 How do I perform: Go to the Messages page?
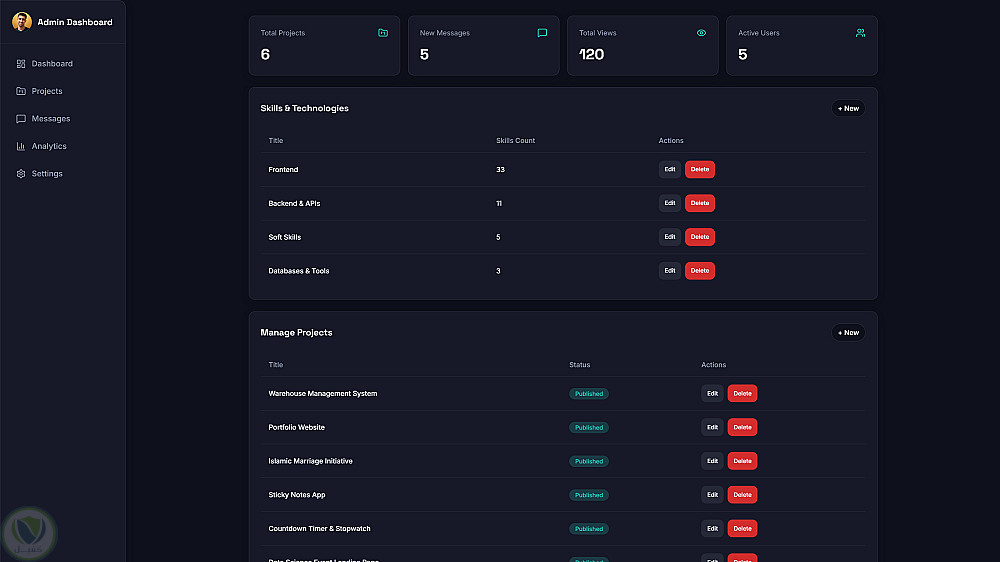coord(51,119)
